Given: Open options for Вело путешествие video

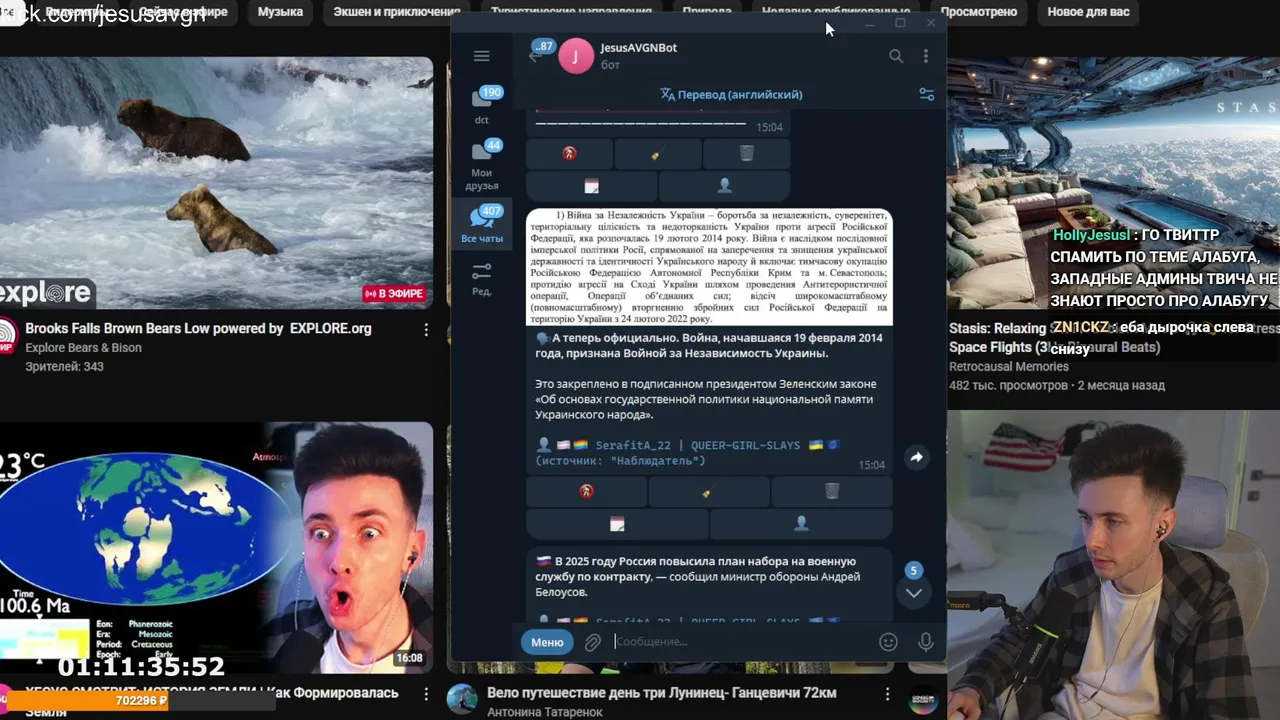Looking at the screenshot, I should click(887, 694).
